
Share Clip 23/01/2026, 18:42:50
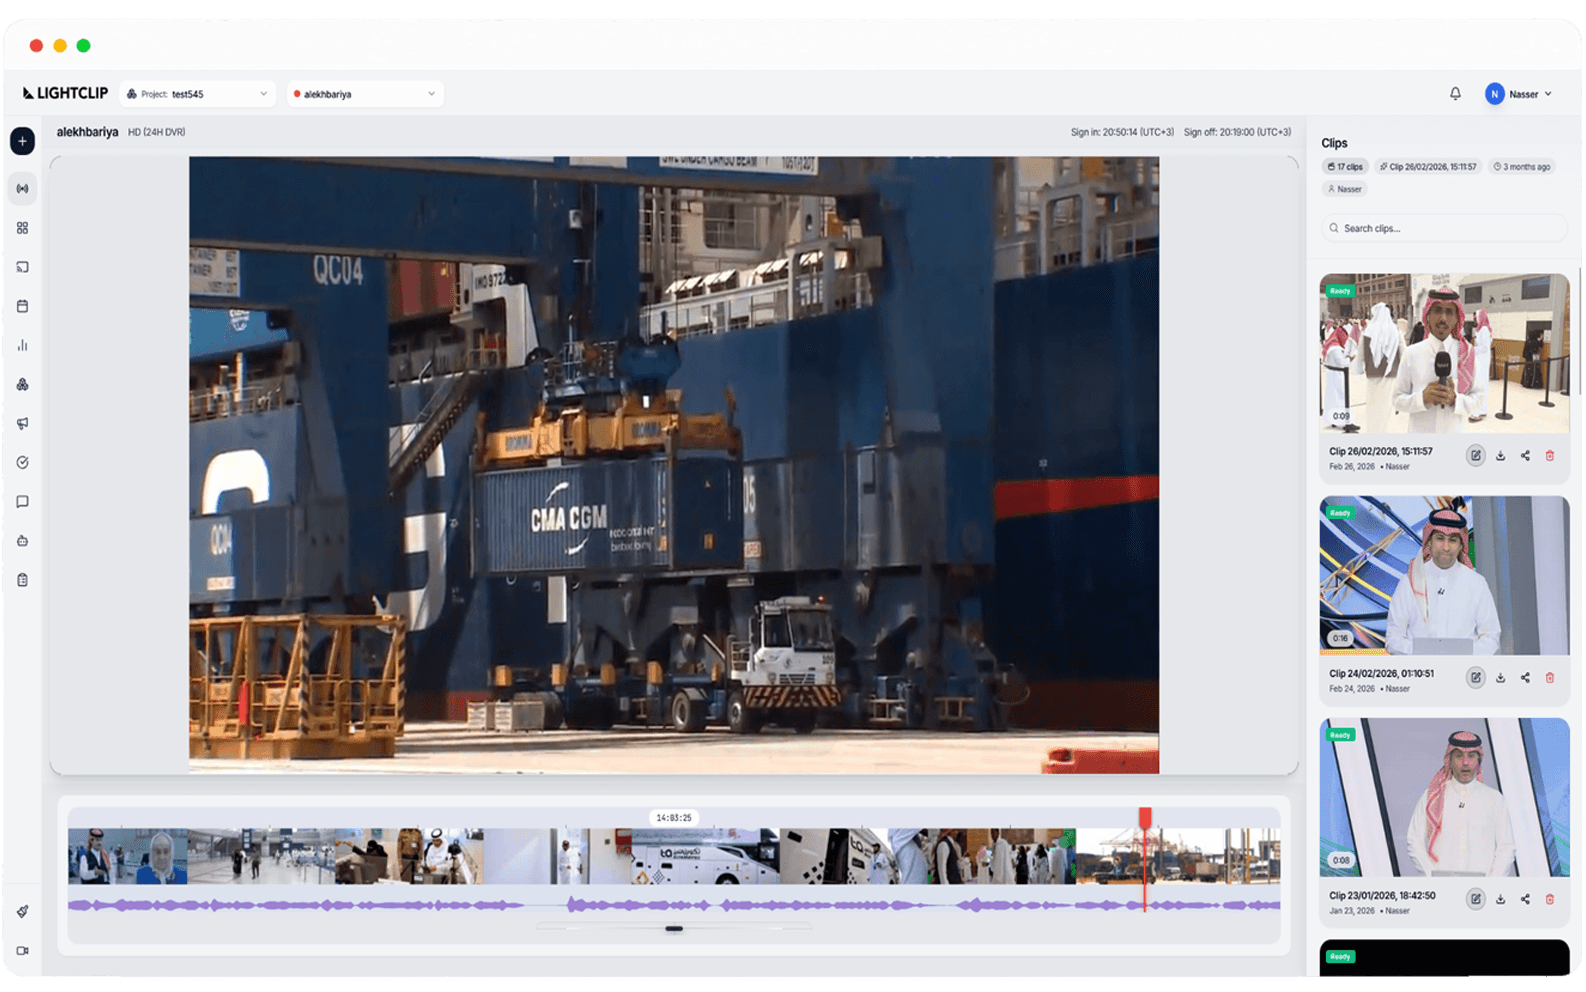(1525, 899)
